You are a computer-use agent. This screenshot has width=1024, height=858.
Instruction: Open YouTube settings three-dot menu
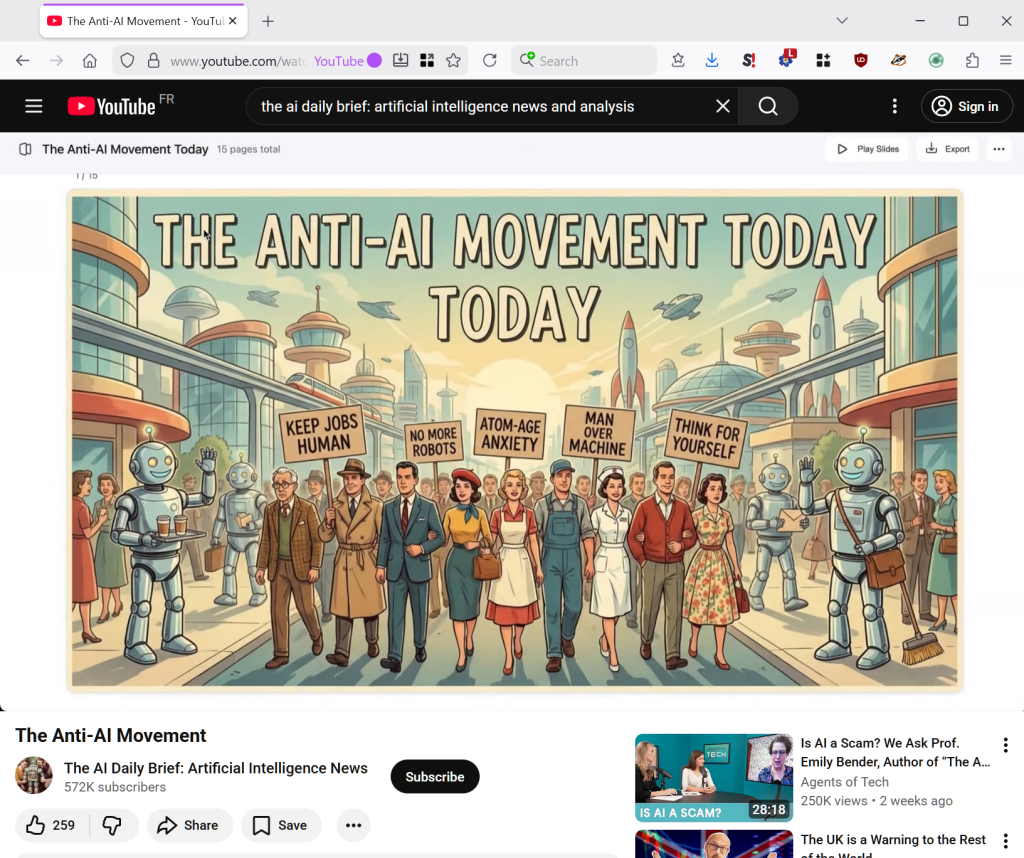pos(895,106)
